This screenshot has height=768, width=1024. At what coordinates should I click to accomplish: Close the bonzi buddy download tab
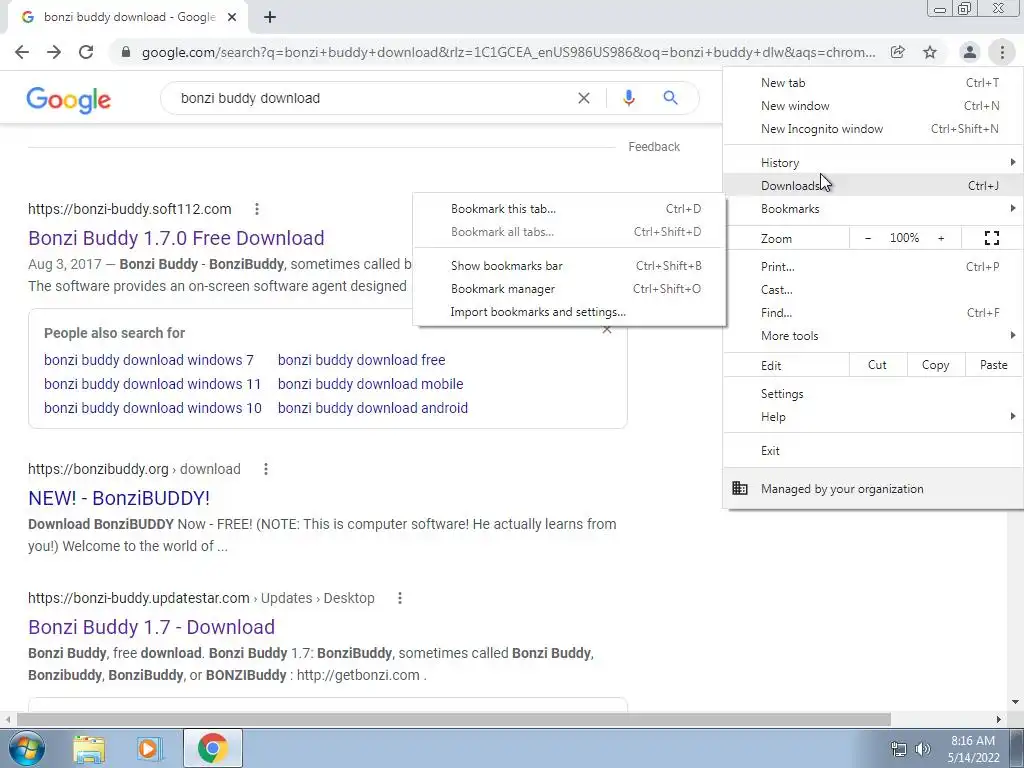(x=232, y=17)
